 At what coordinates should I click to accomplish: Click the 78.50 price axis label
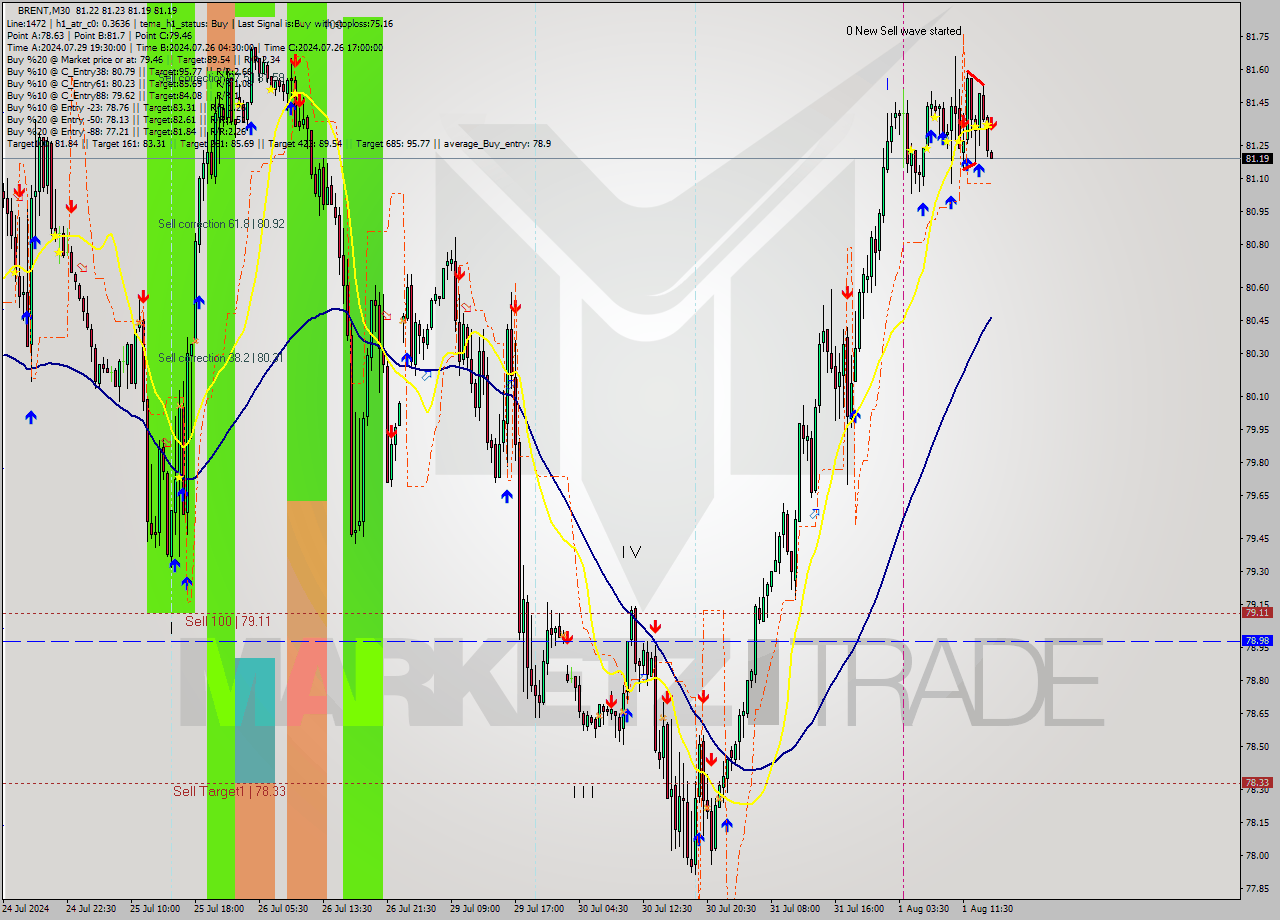1257,747
